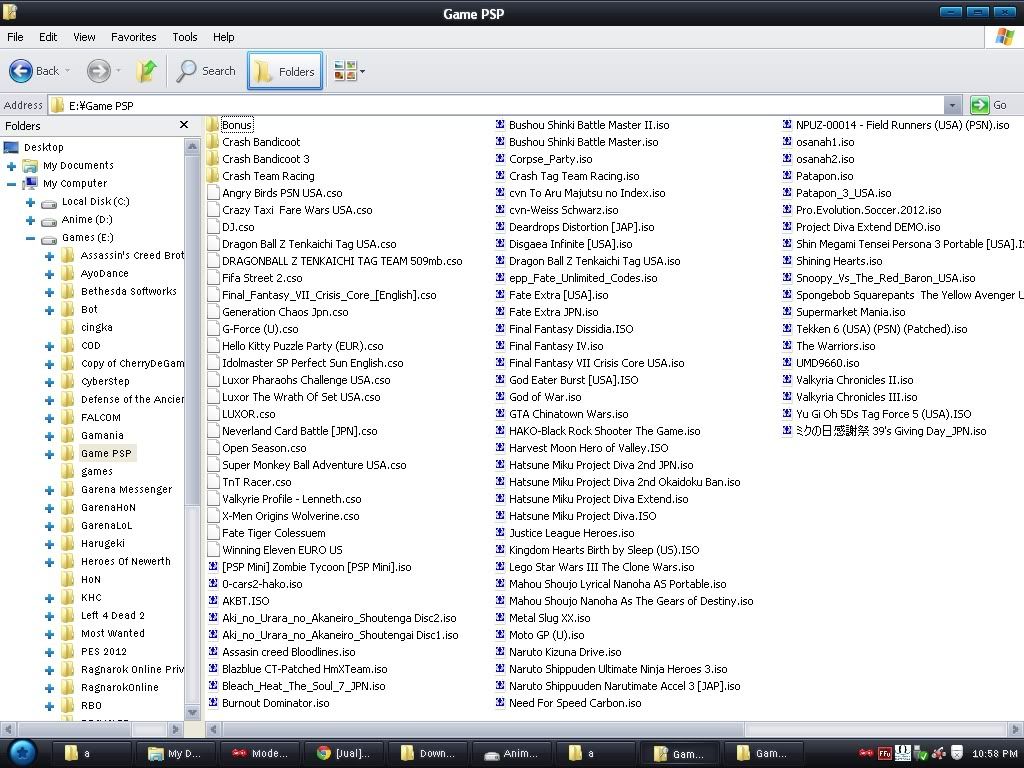Click the Go button

pos(989,105)
